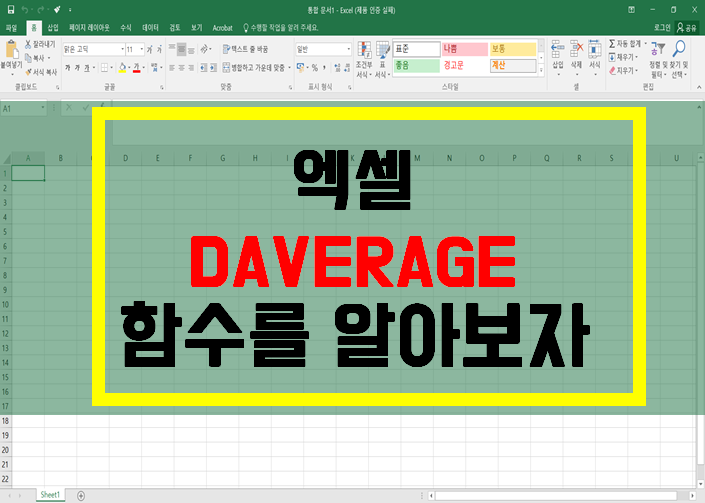Image resolution: width=705 pixels, height=503 pixels.
Task: Expand the Merge & Center (병합하고 가운데 맞춤) arrow
Action: (290, 68)
